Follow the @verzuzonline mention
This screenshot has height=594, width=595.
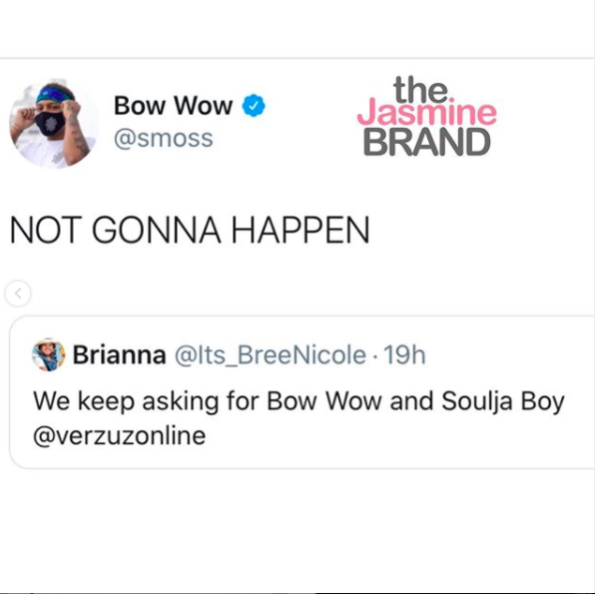point(120,435)
